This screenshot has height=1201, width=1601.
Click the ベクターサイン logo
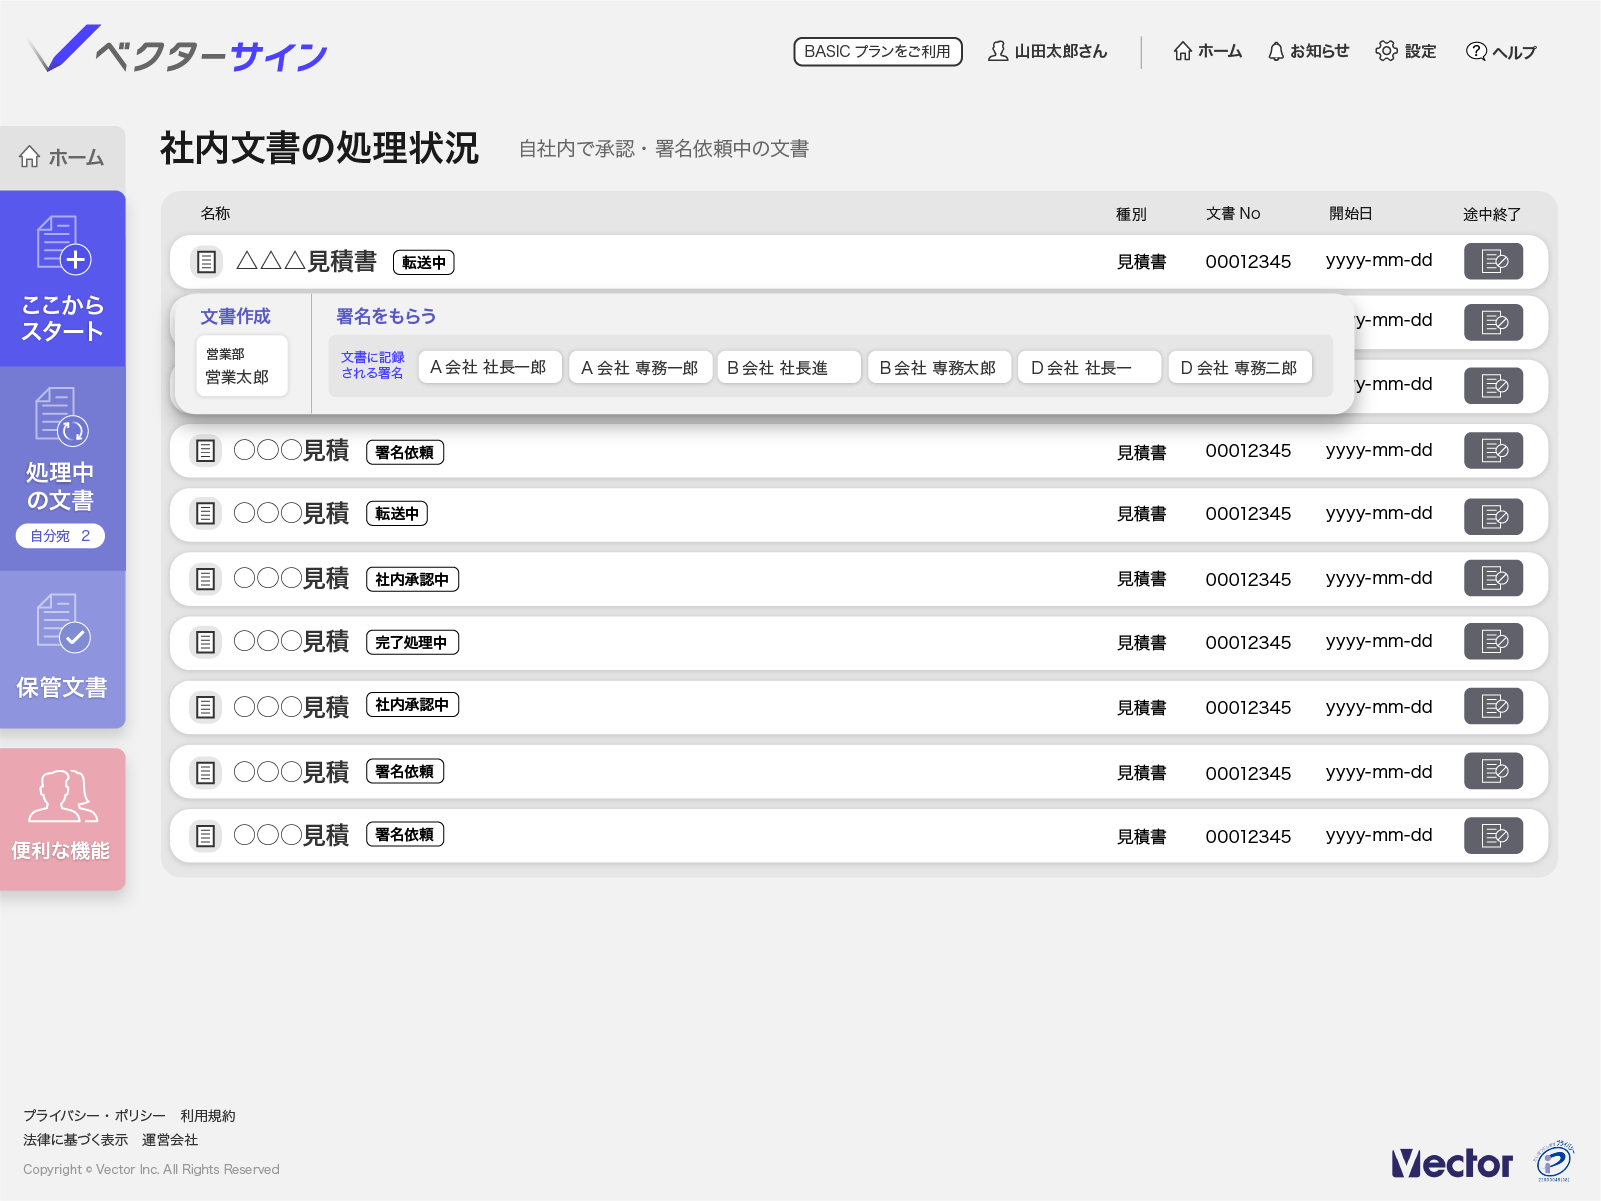tap(178, 50)
